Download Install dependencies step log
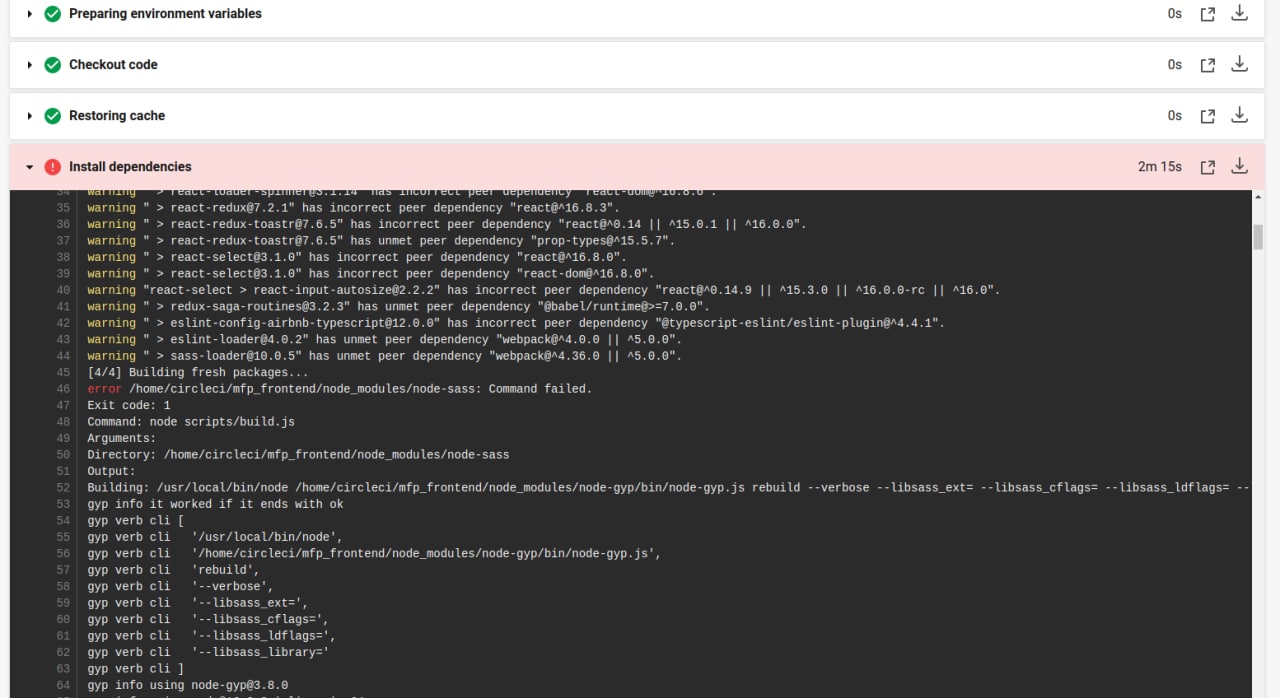 [1239, 166]
